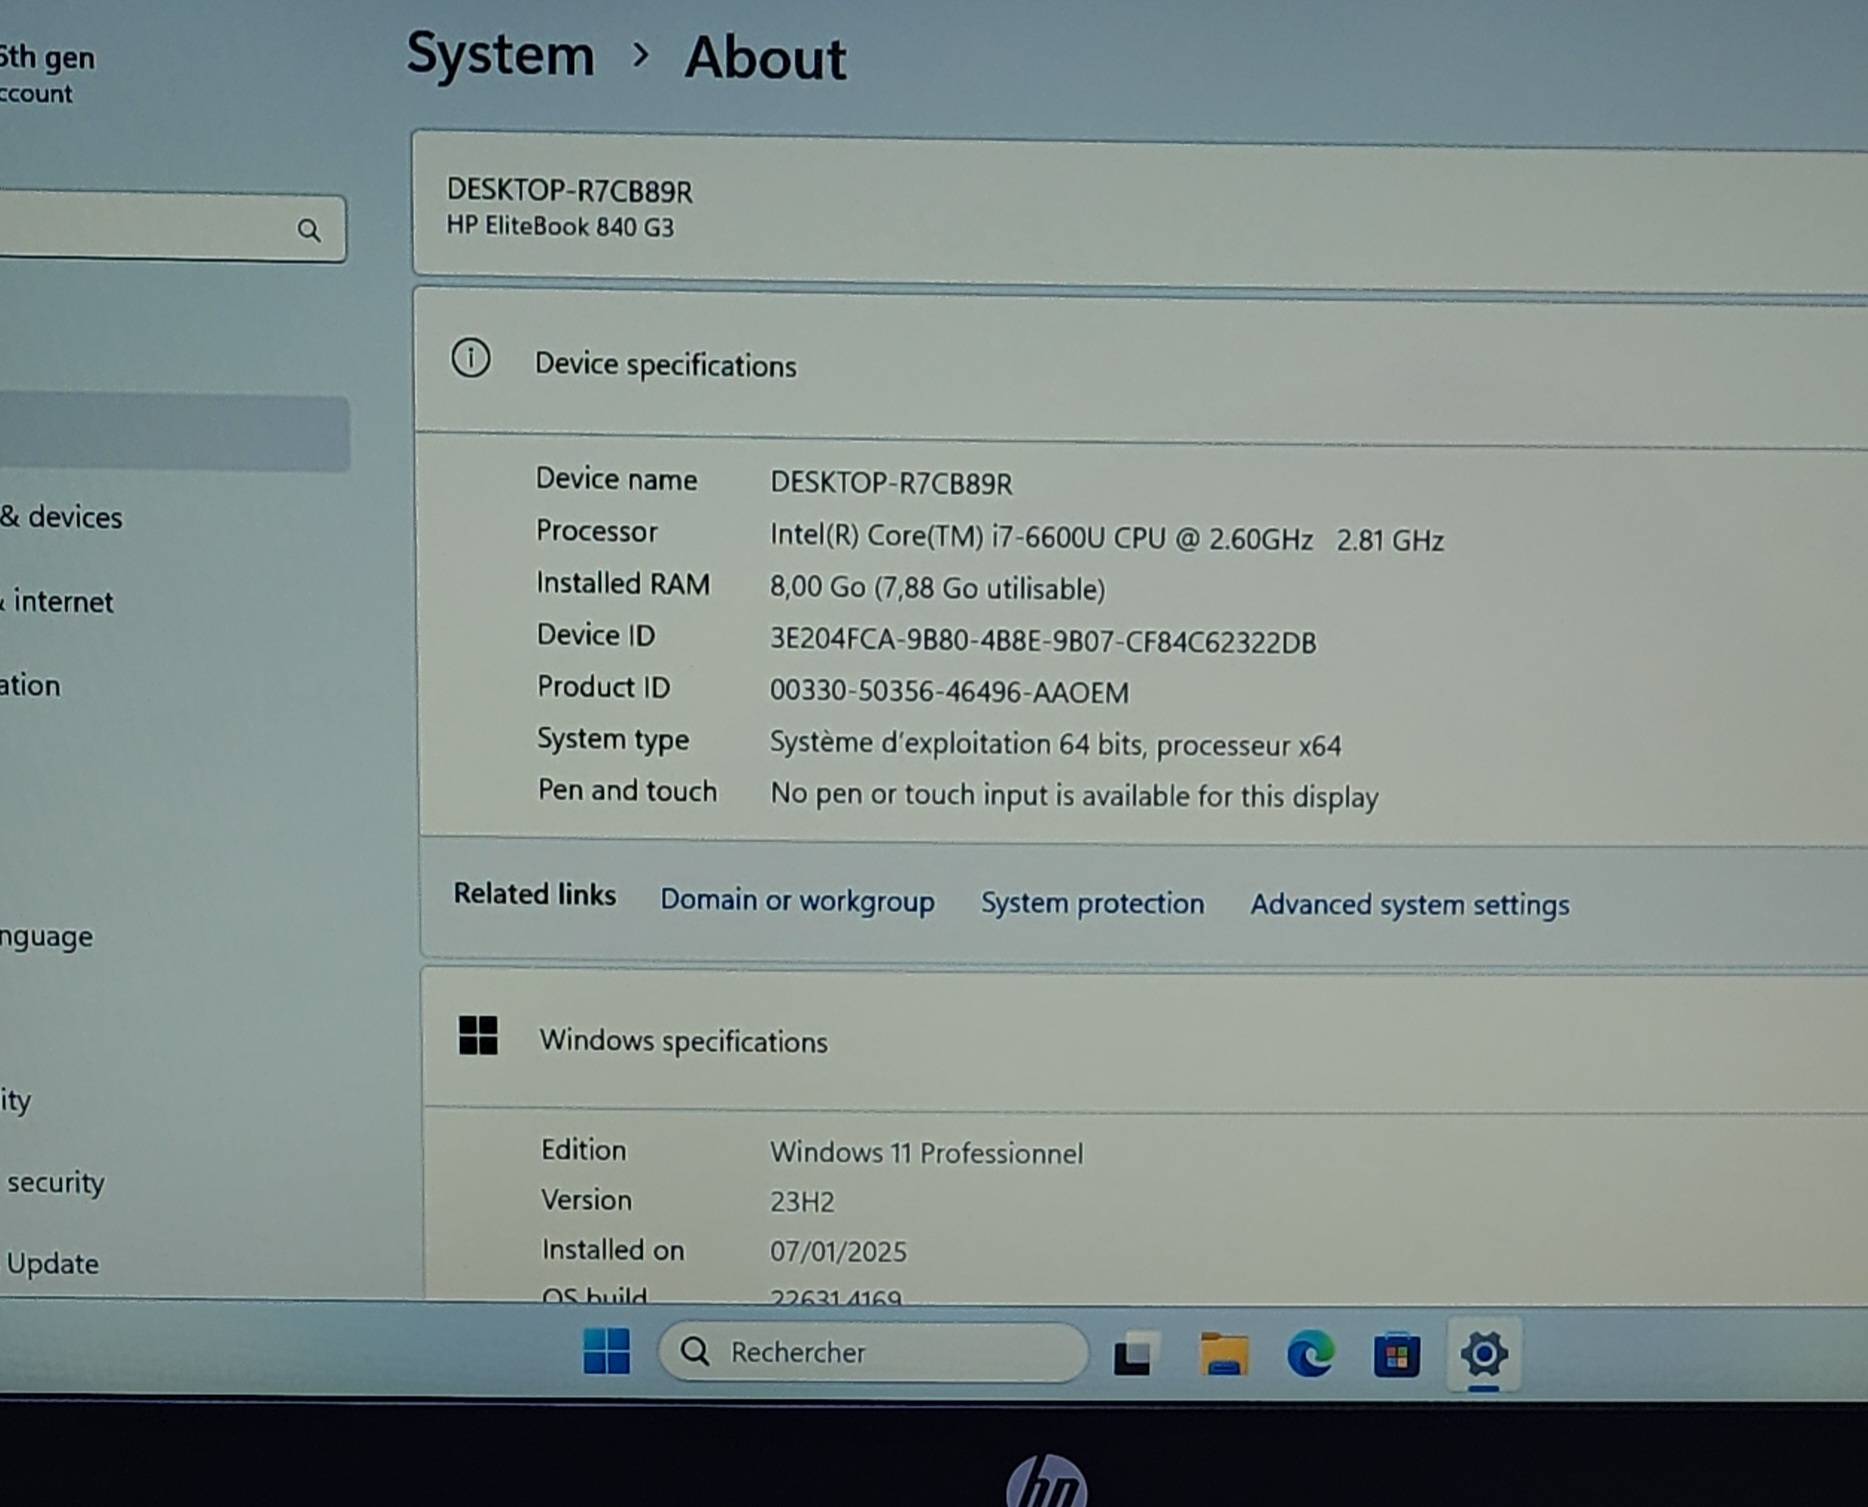The width and height of the screenshot is (1868, 1507).
Task: Open Domain or workgroup link
Action: [797, 900]
